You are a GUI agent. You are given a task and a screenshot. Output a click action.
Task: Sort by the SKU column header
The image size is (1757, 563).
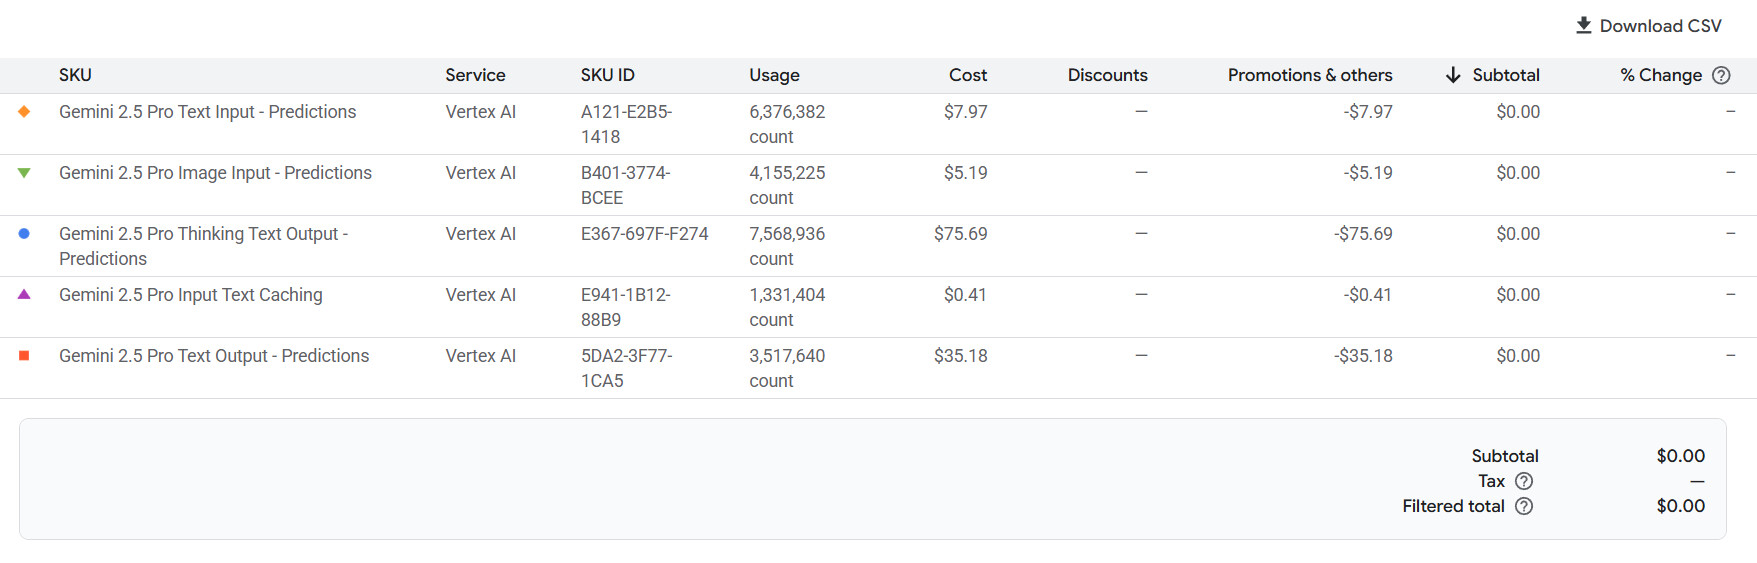click(75, 75)
